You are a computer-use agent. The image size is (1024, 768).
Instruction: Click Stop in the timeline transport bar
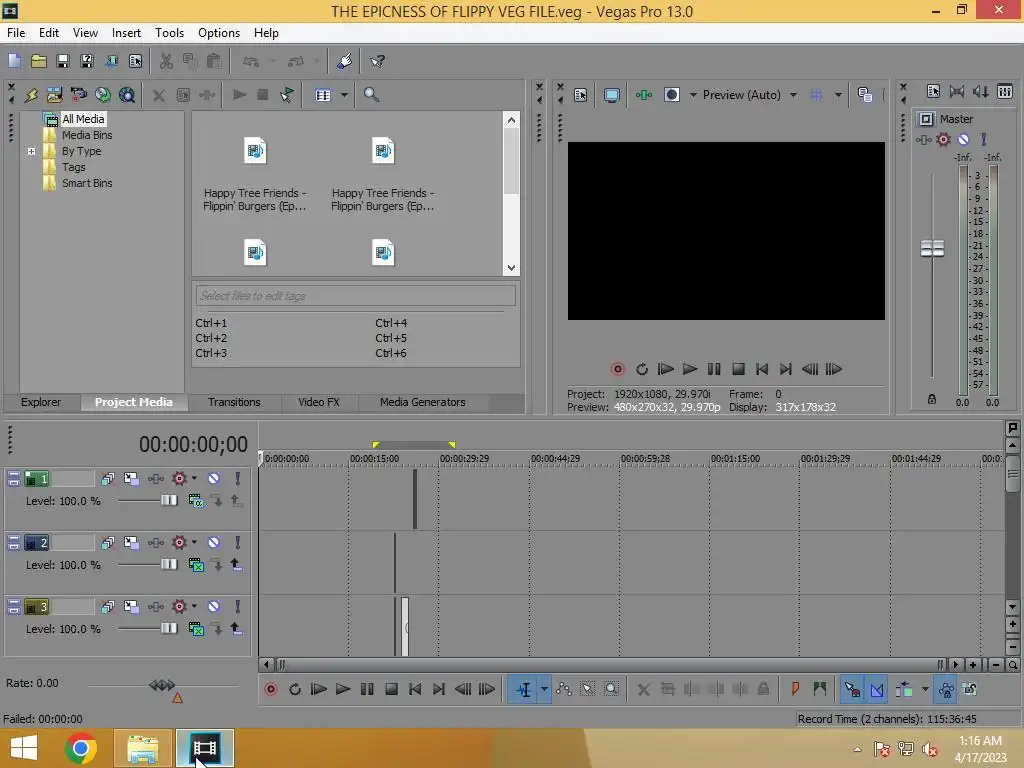click(x=391, y=689)
